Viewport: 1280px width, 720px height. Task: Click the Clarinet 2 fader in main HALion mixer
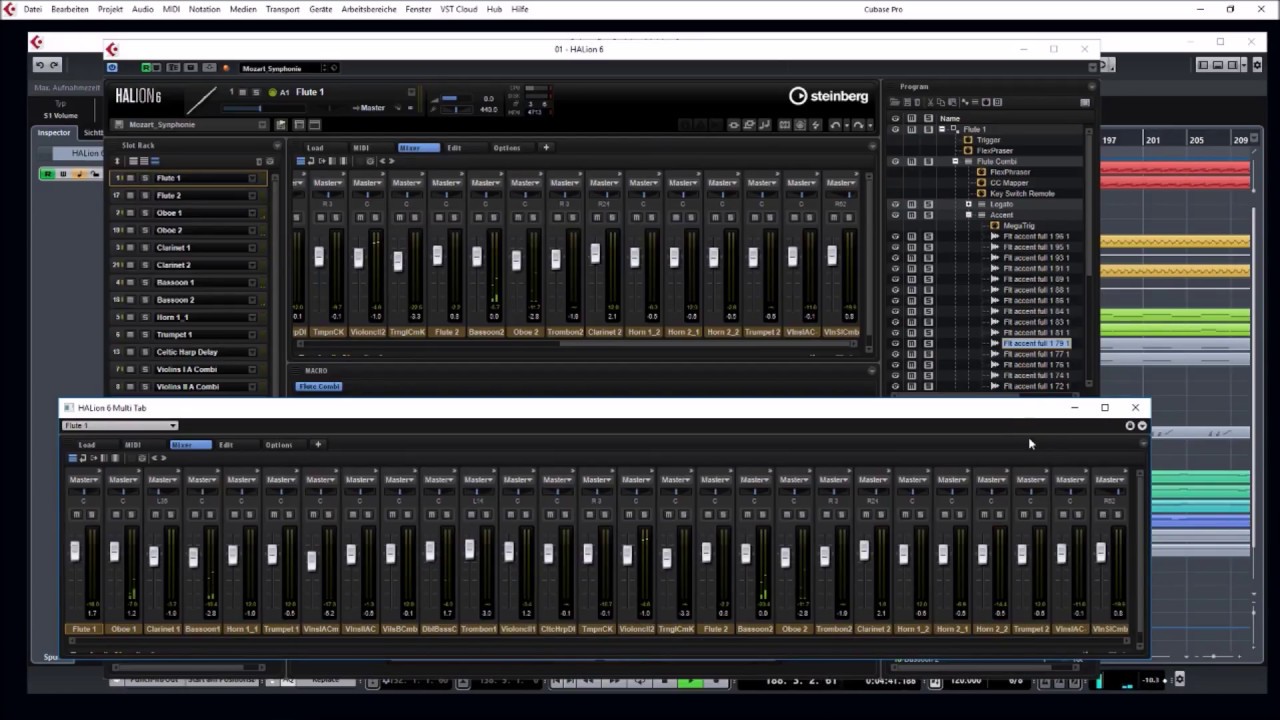(595, 254)
